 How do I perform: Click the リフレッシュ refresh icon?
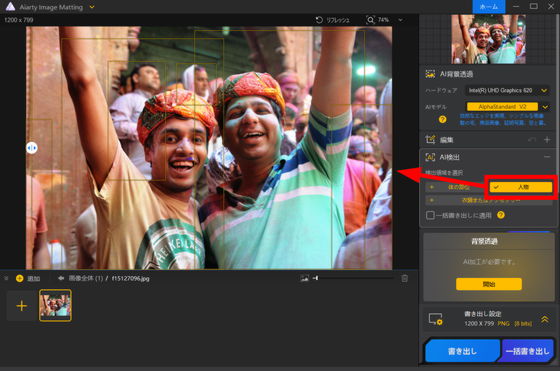coord(319,20)
